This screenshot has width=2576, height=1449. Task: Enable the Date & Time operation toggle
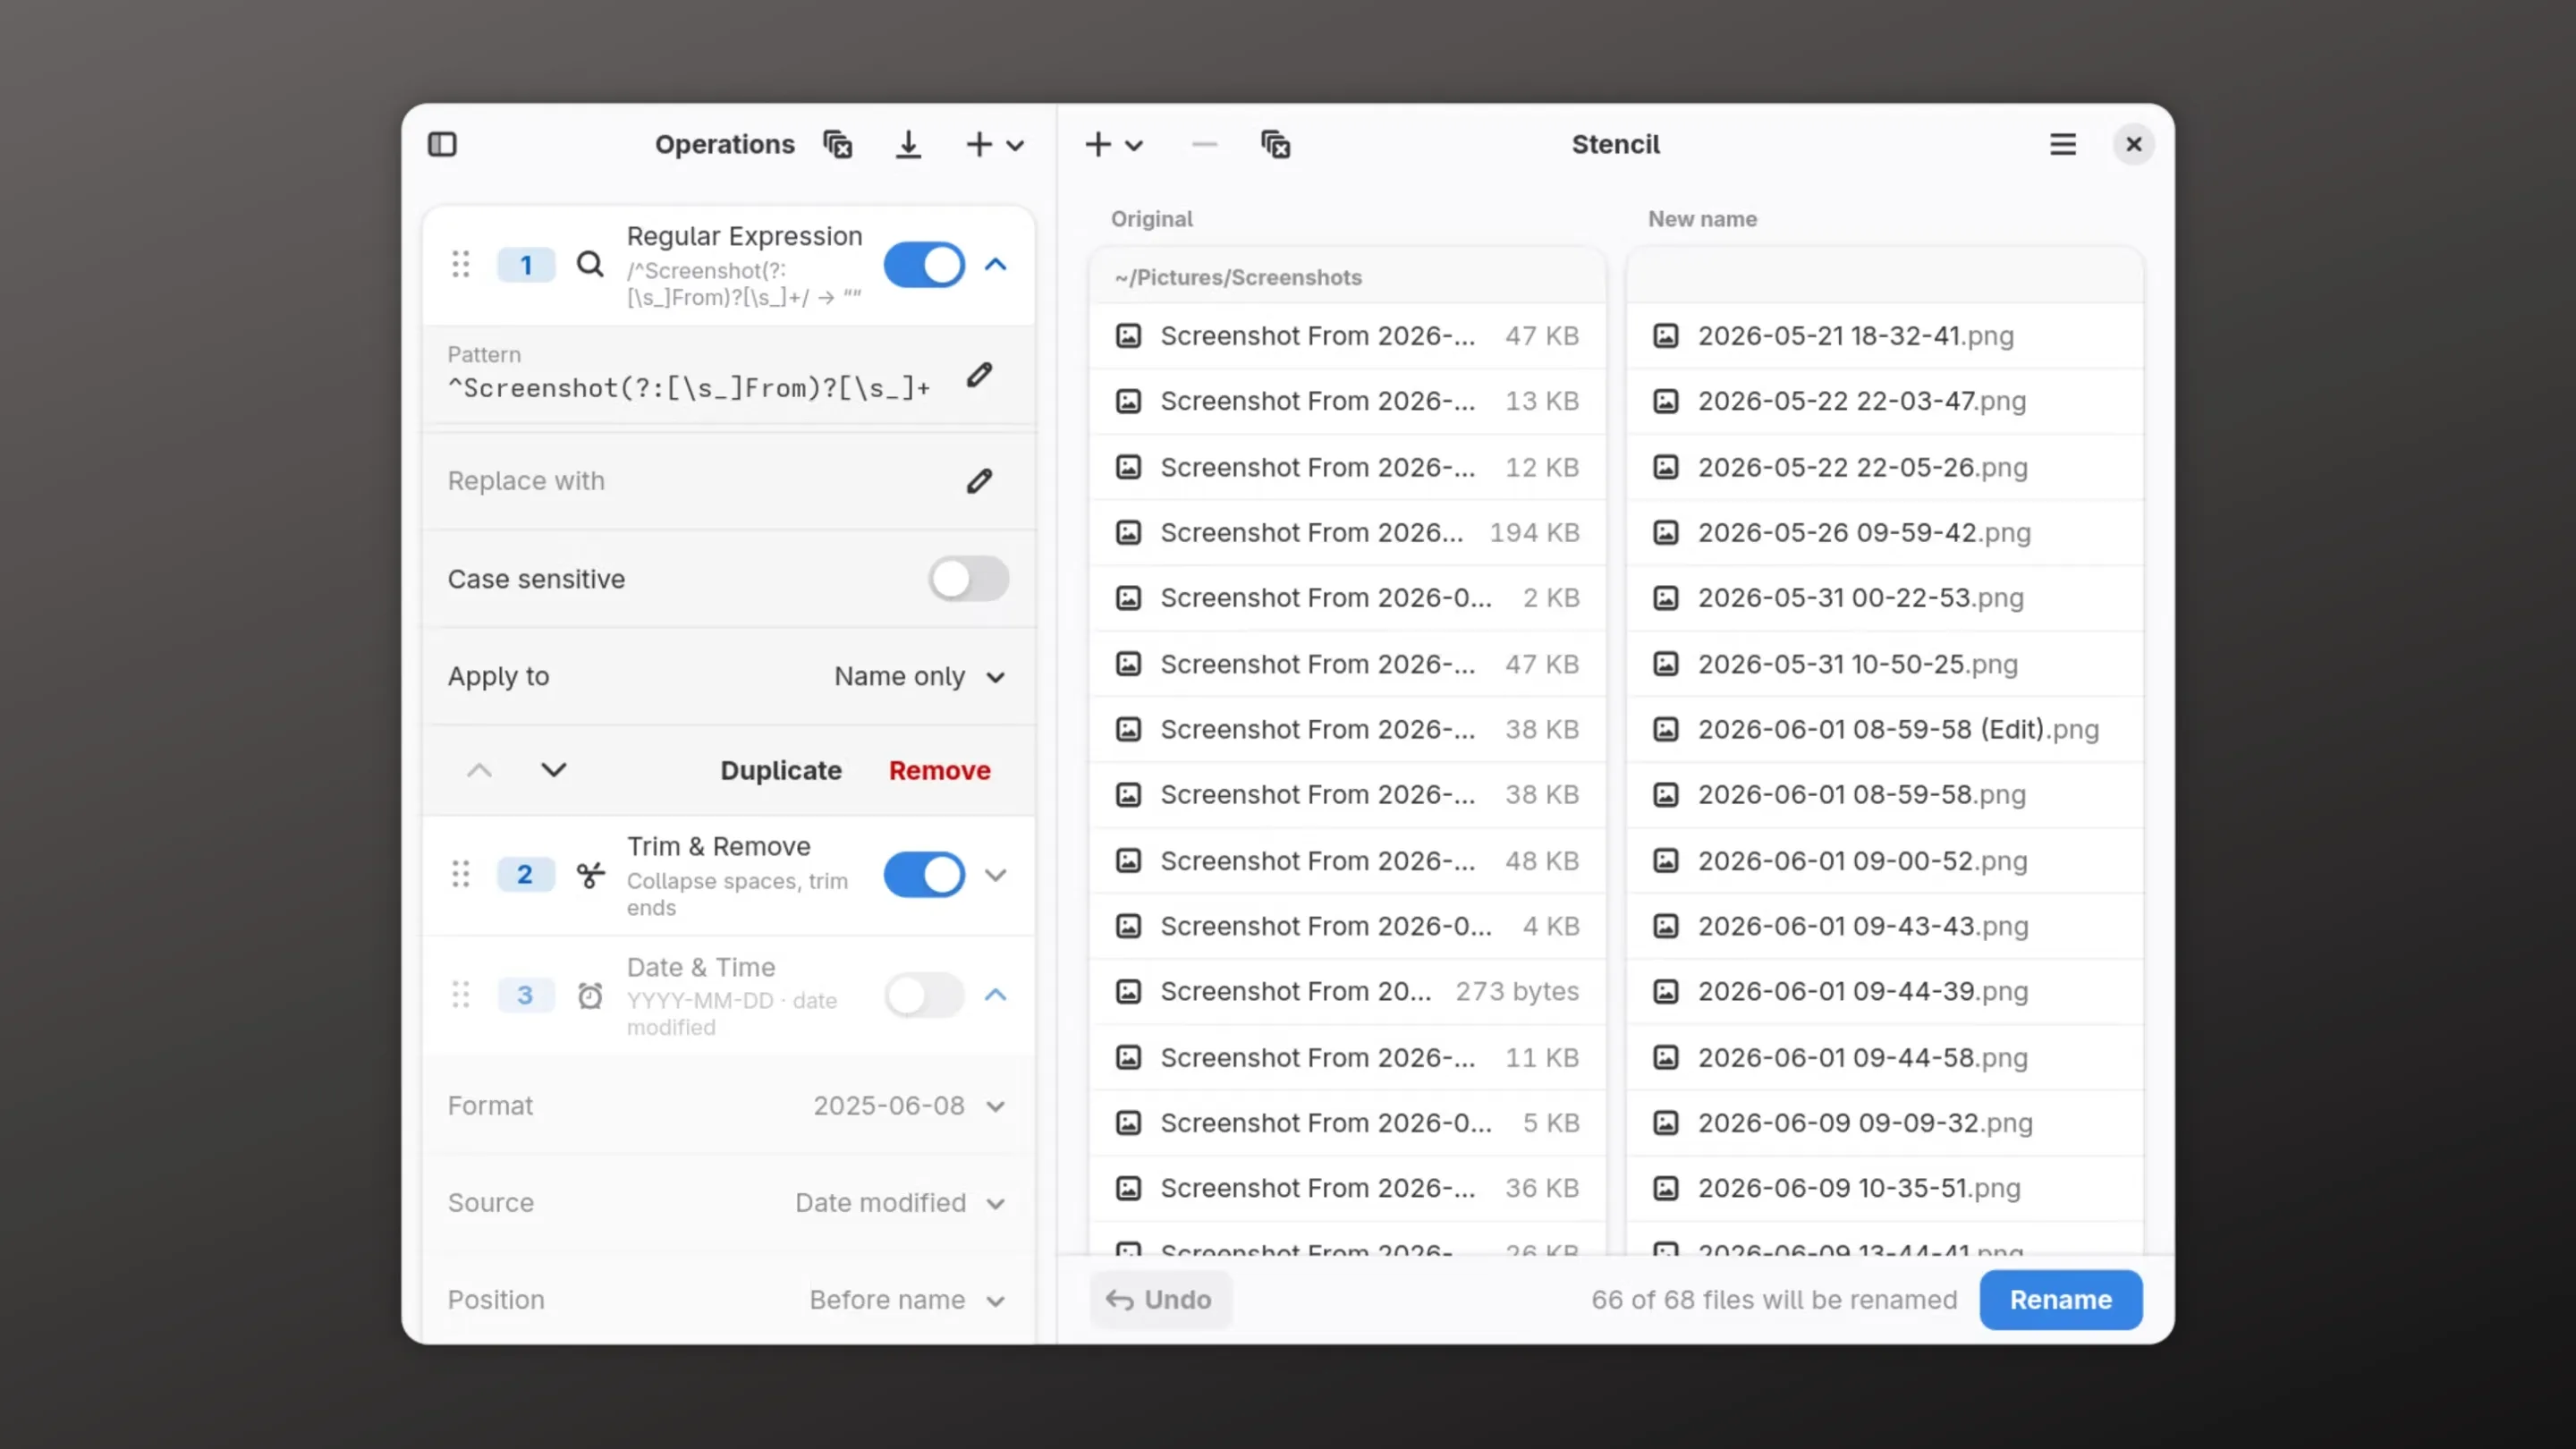(924, 995)
